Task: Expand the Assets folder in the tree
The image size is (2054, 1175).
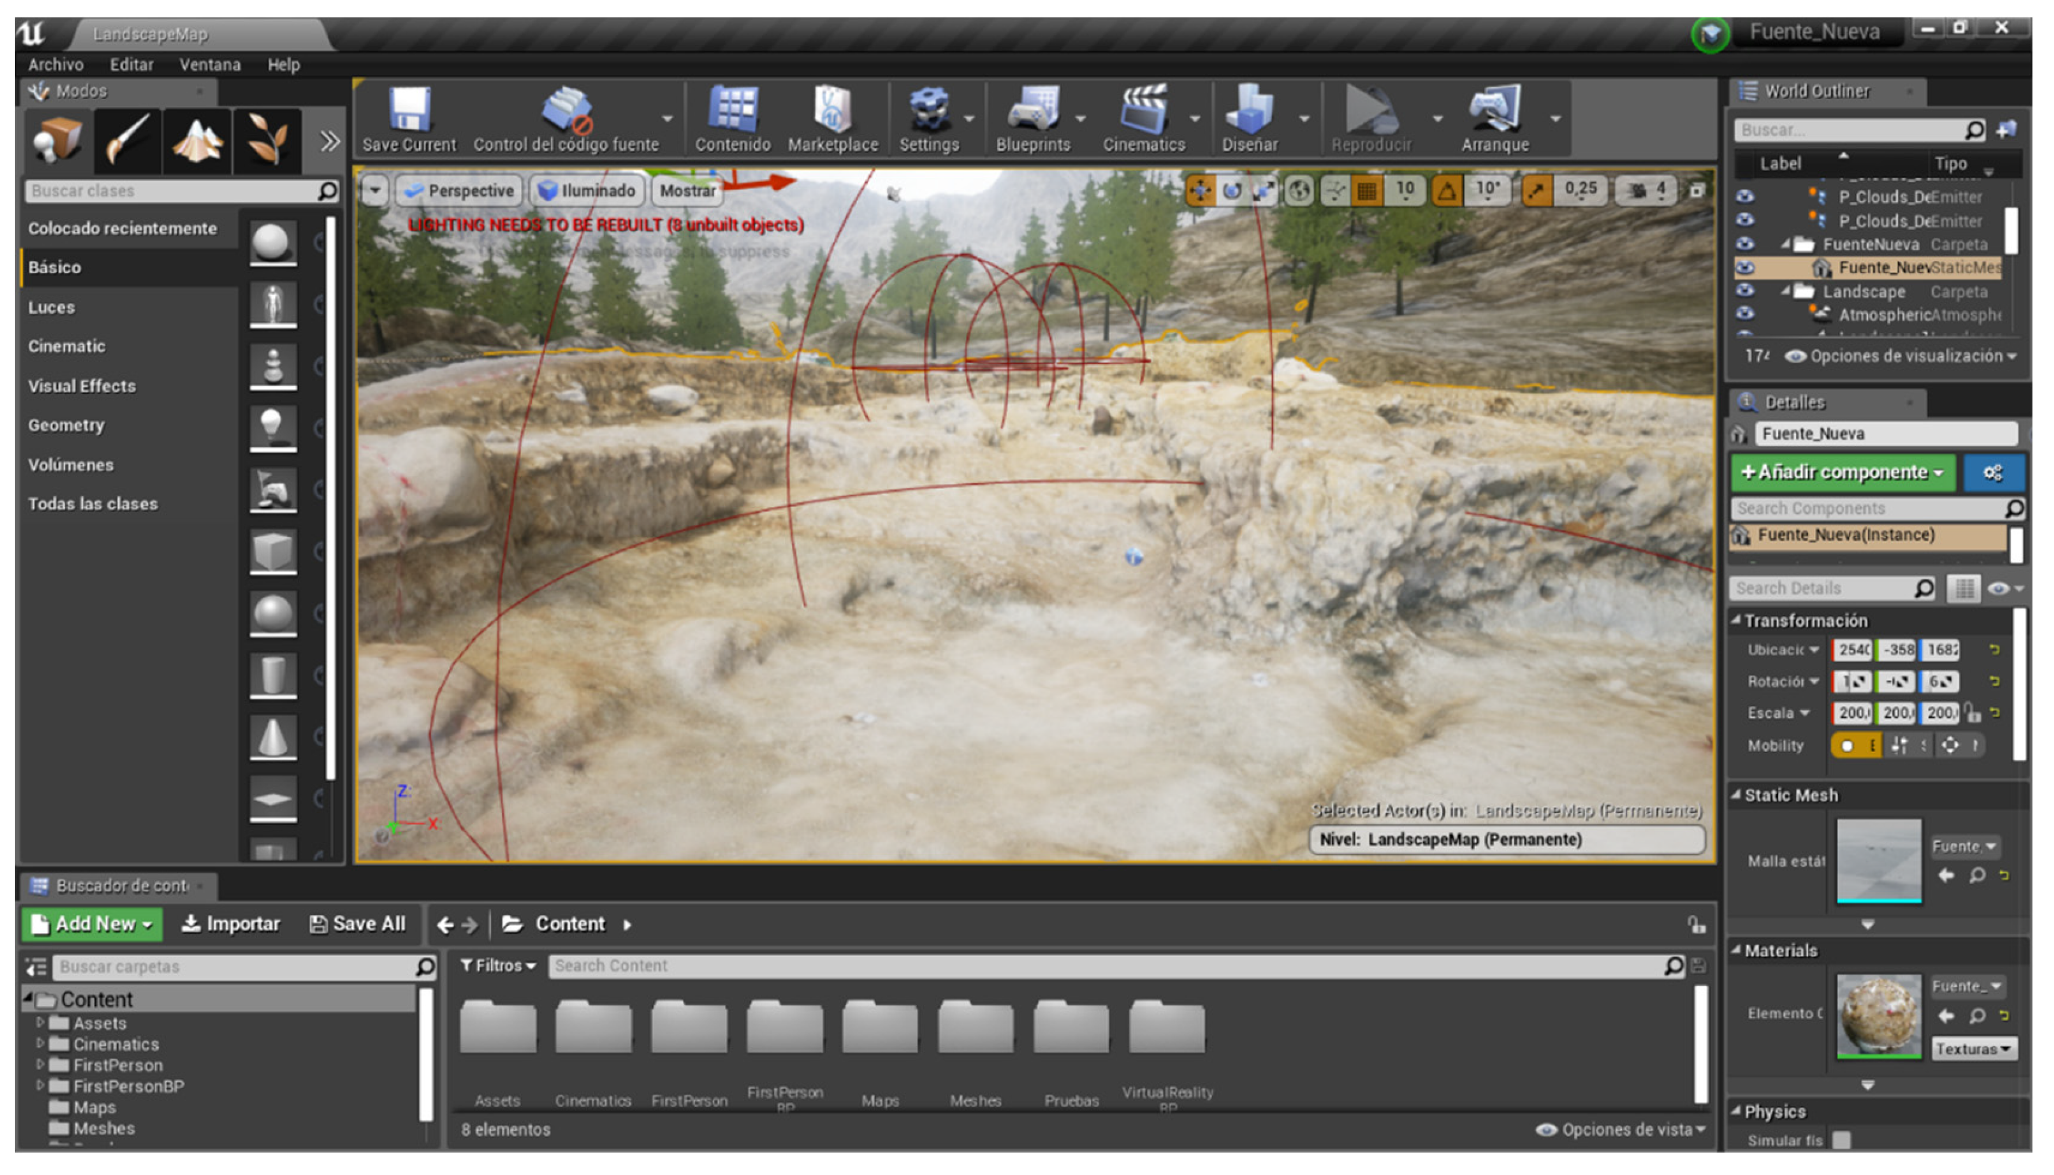Action: tap(40, 1023)
